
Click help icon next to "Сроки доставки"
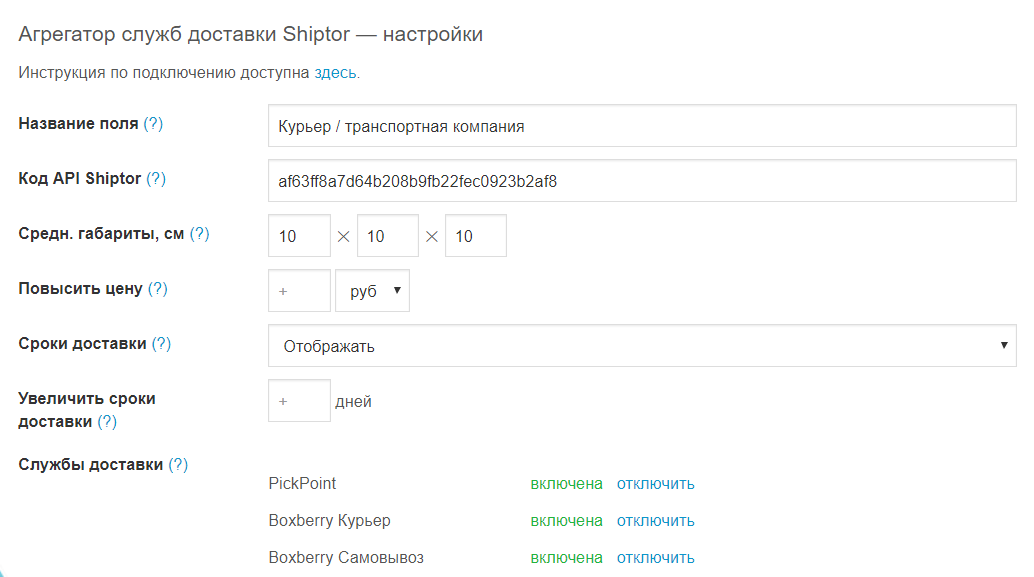[161, 344]
